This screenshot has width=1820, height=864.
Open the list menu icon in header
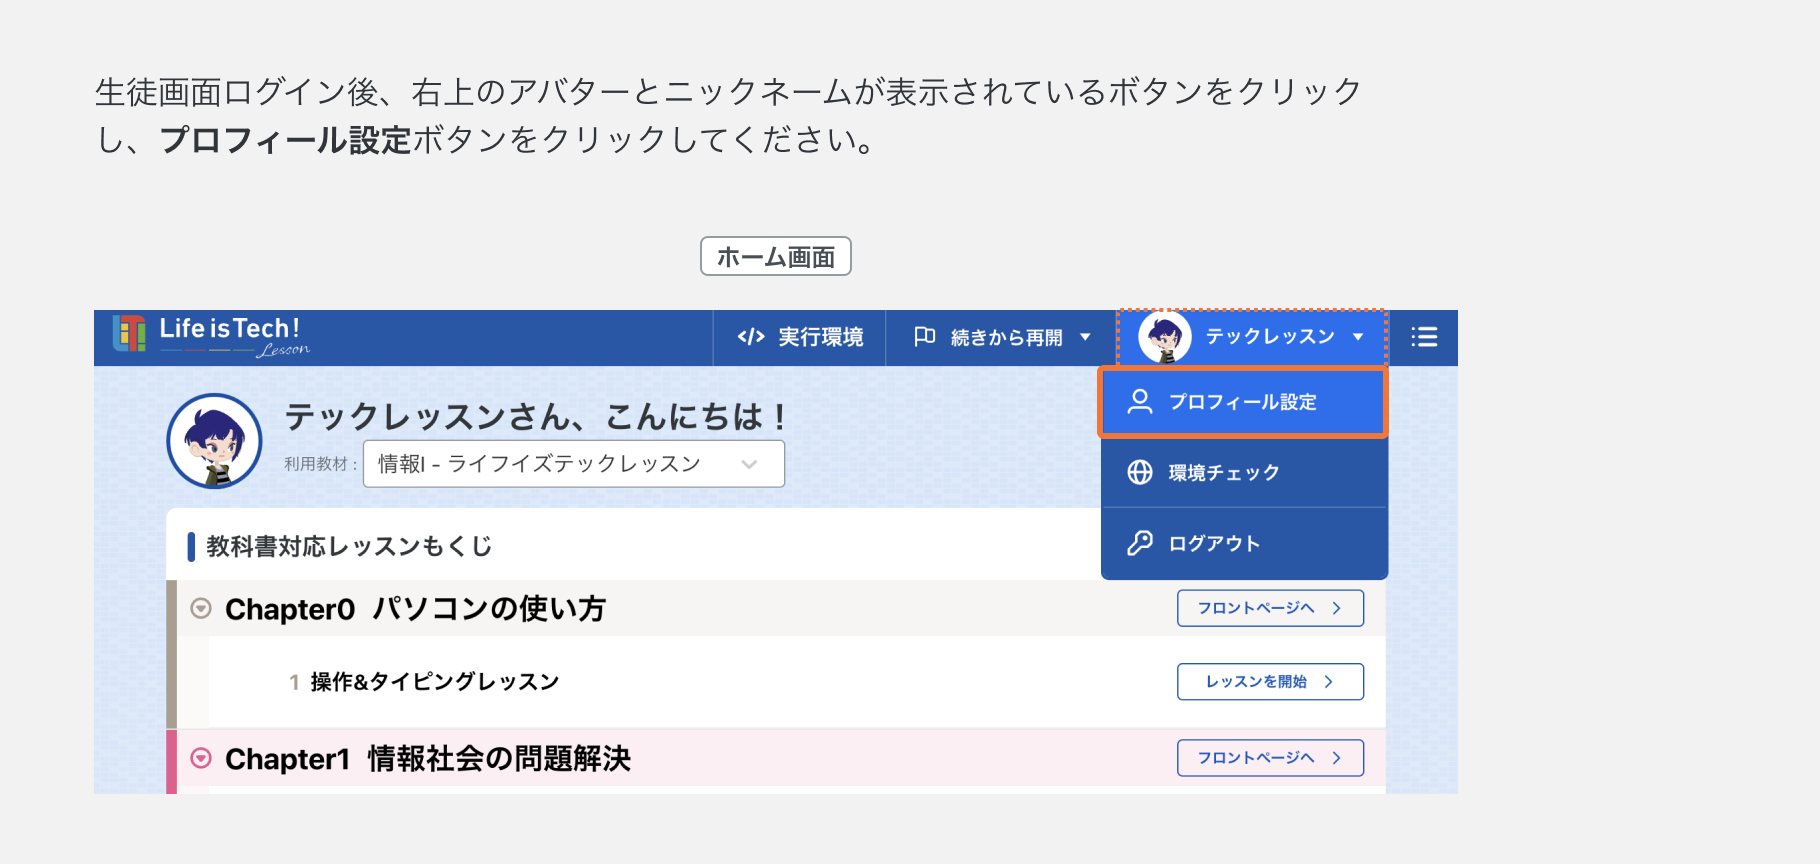click(1424, 337)
